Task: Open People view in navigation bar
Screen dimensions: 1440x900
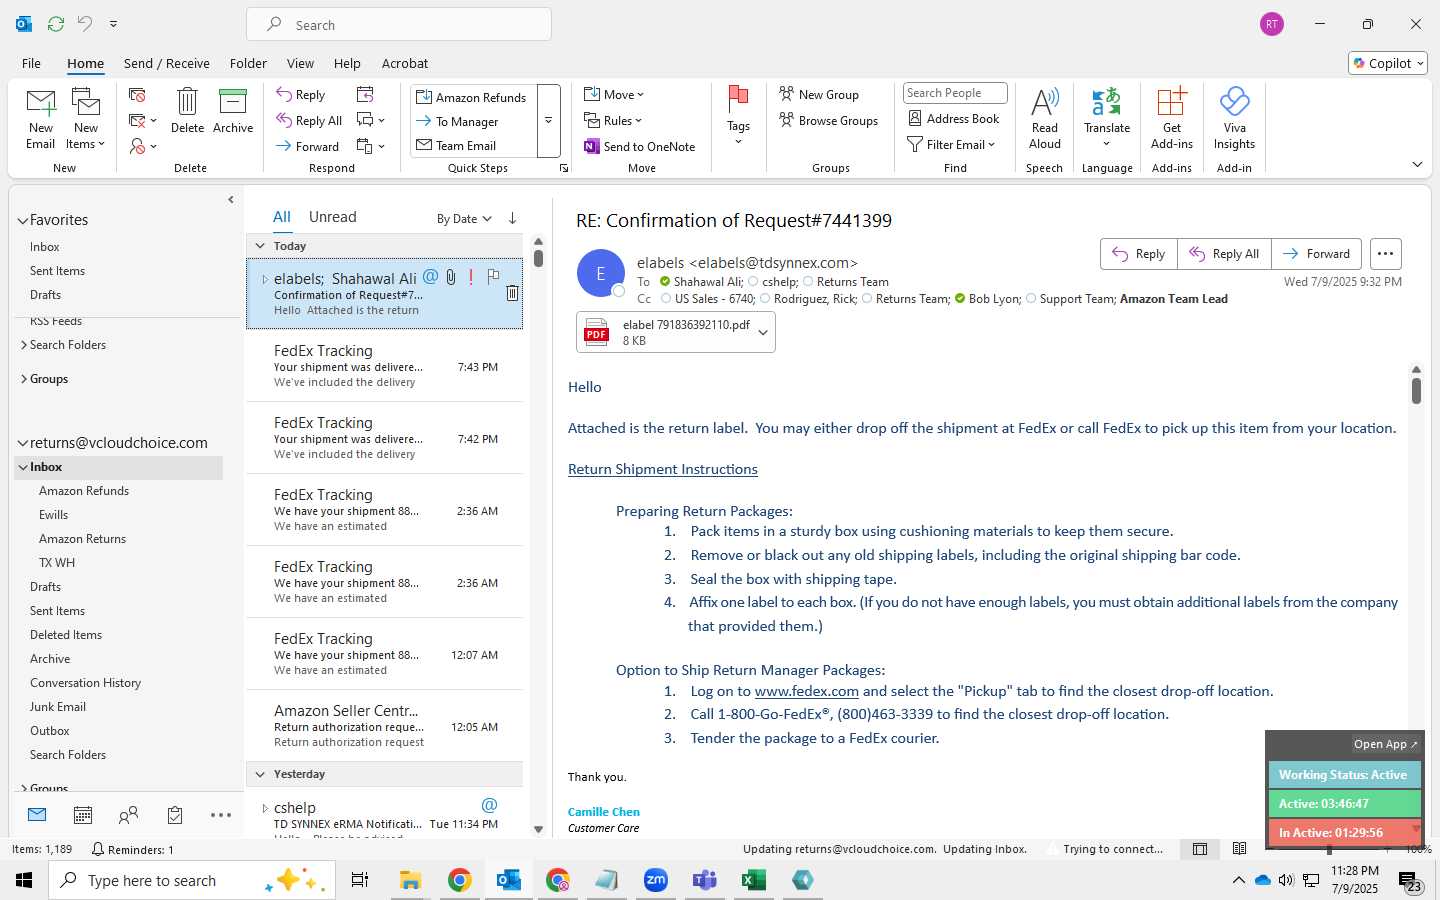Action: [128, 815]
